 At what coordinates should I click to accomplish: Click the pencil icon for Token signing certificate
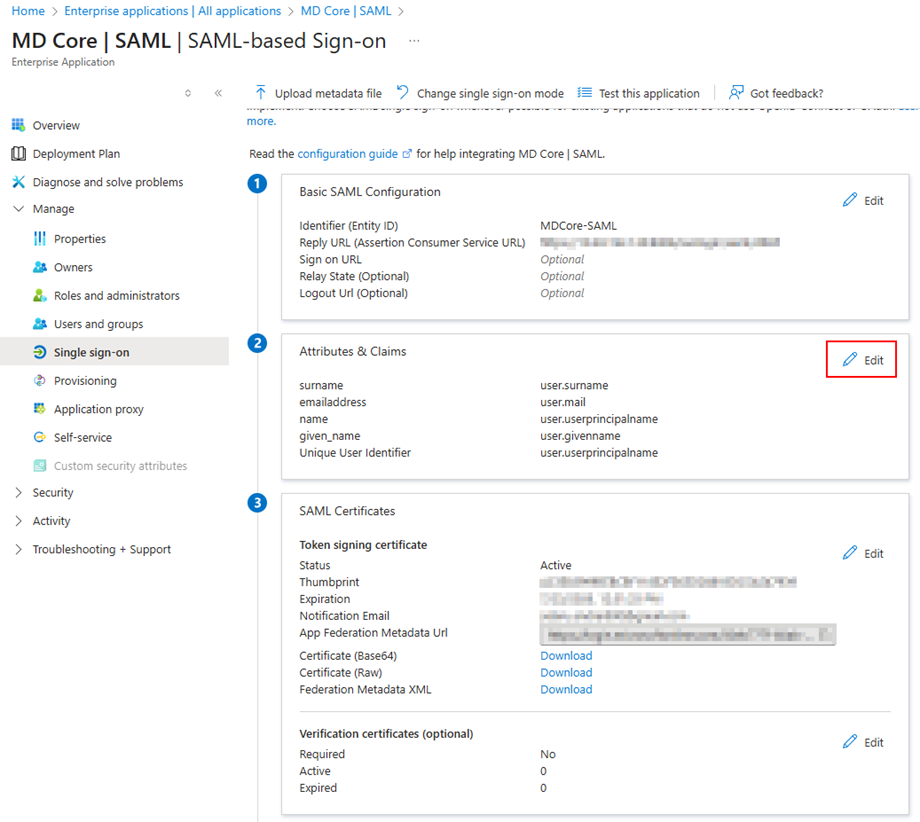pyautogui.click(x=850, y=553)
